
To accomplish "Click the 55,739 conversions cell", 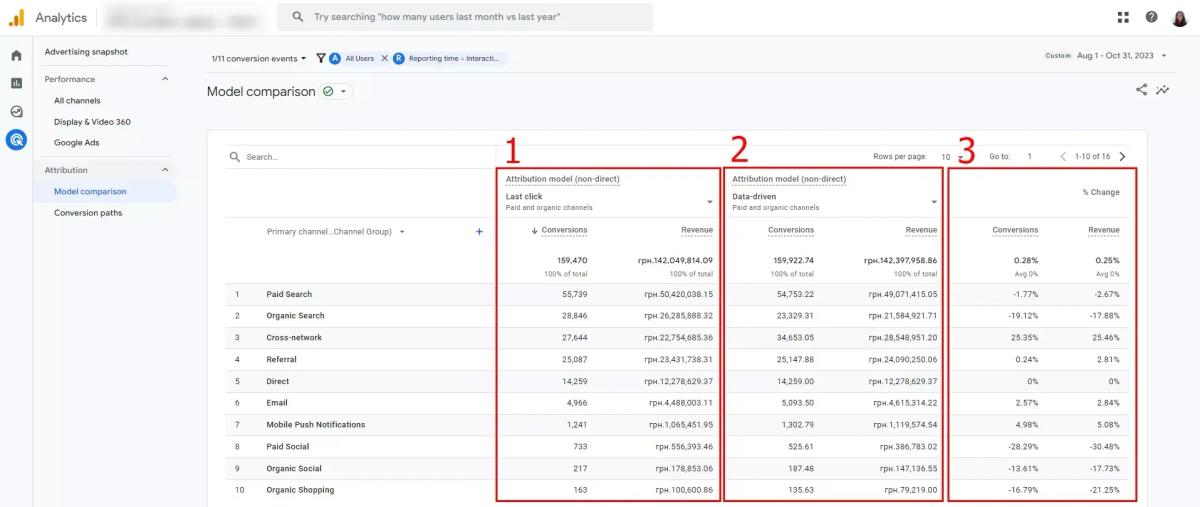I will tap(574, 294).
